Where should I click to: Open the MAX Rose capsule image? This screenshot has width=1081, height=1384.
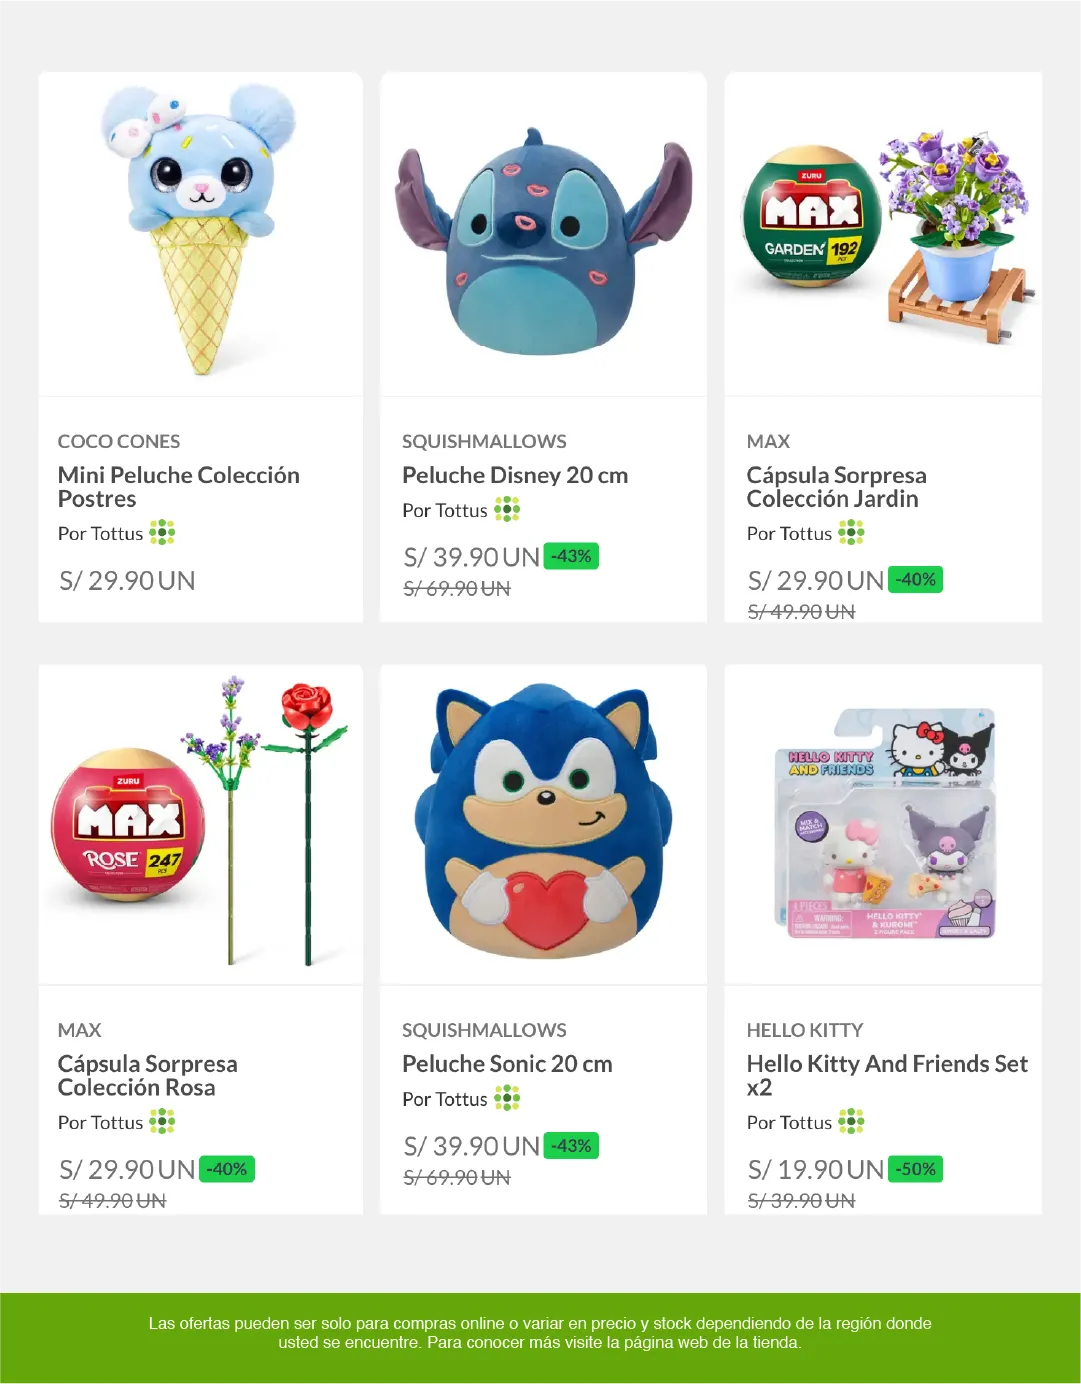(201, 825)
